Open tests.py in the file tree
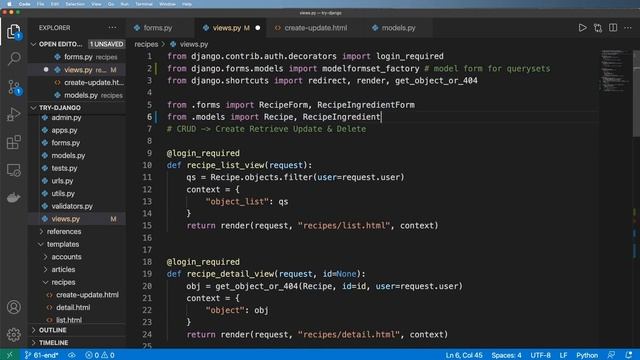 [64, 168]
